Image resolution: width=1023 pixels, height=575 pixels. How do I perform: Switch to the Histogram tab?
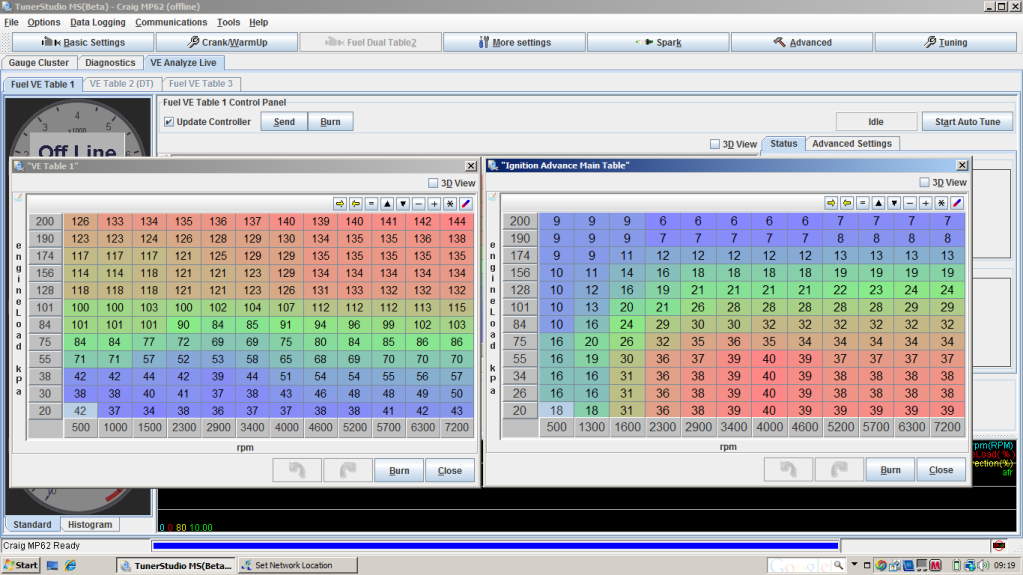pos(90,524)
